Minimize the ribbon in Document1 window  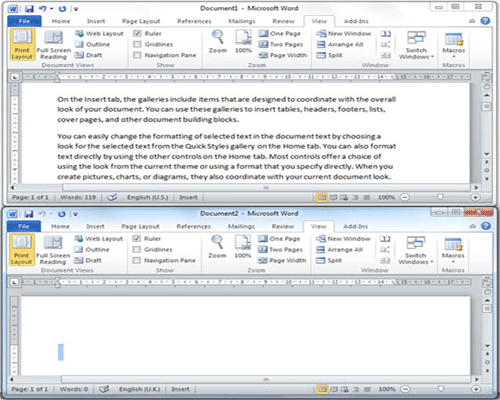[x=472, y=21]
